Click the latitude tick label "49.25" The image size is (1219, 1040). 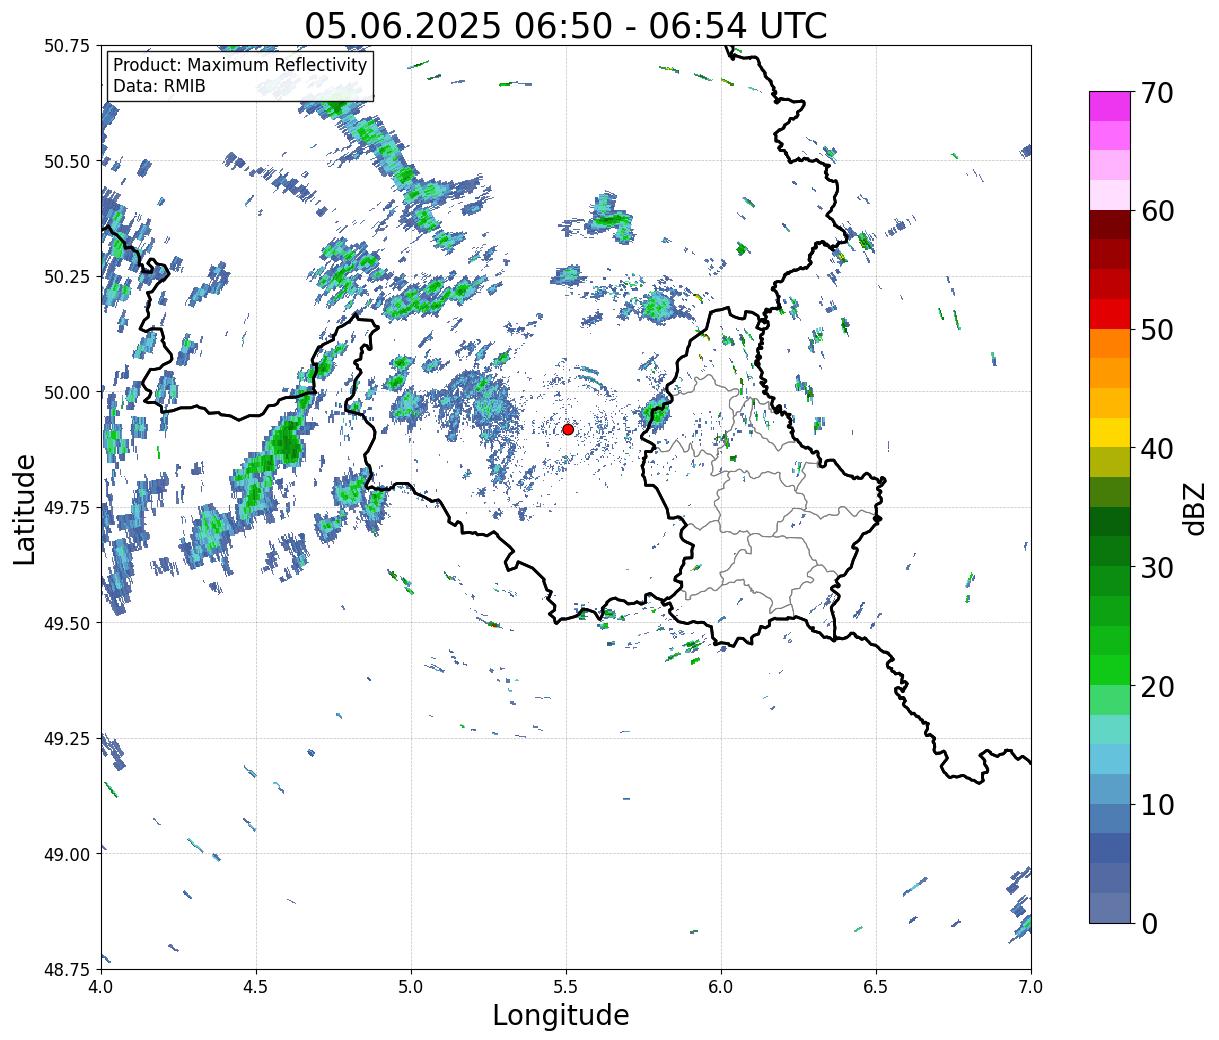67,739
